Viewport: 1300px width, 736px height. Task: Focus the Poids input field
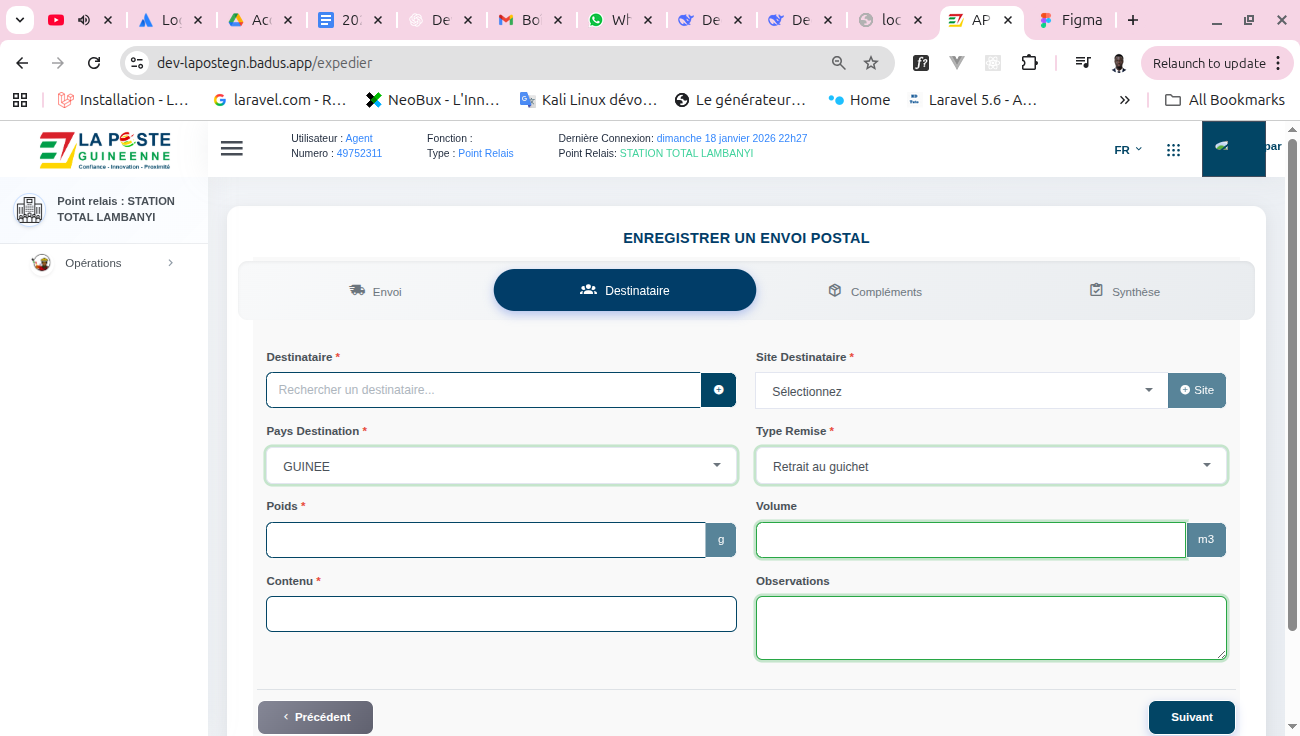click(486, 540)
